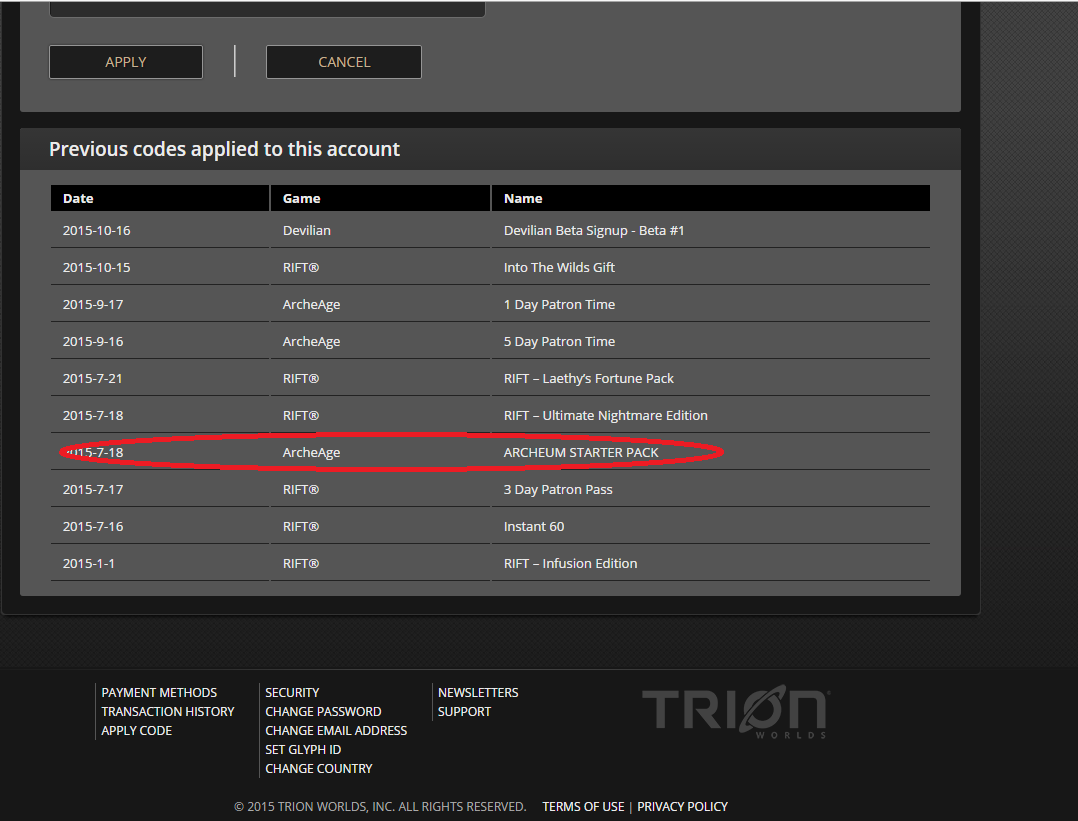
Task: Select '3 Day Patron Pass' cell
Action: click(558, 490)
